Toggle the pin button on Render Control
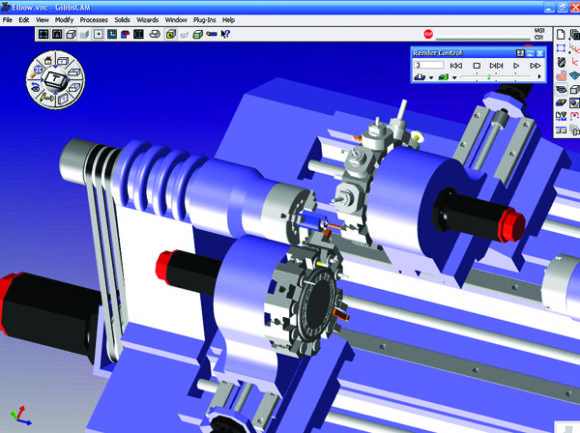580x433 pixels. pyautogui.click(x=520, y=53)
